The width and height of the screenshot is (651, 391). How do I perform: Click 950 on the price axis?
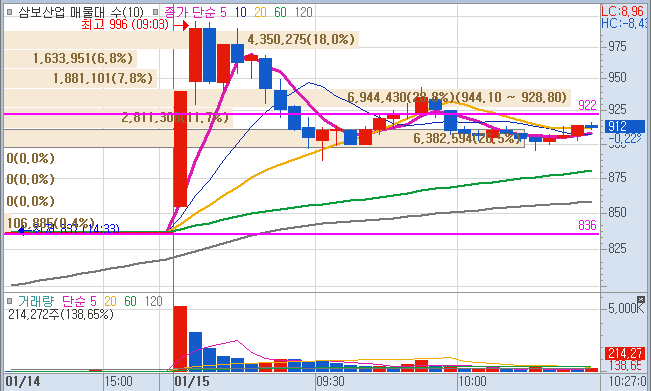tap(617, 78)
